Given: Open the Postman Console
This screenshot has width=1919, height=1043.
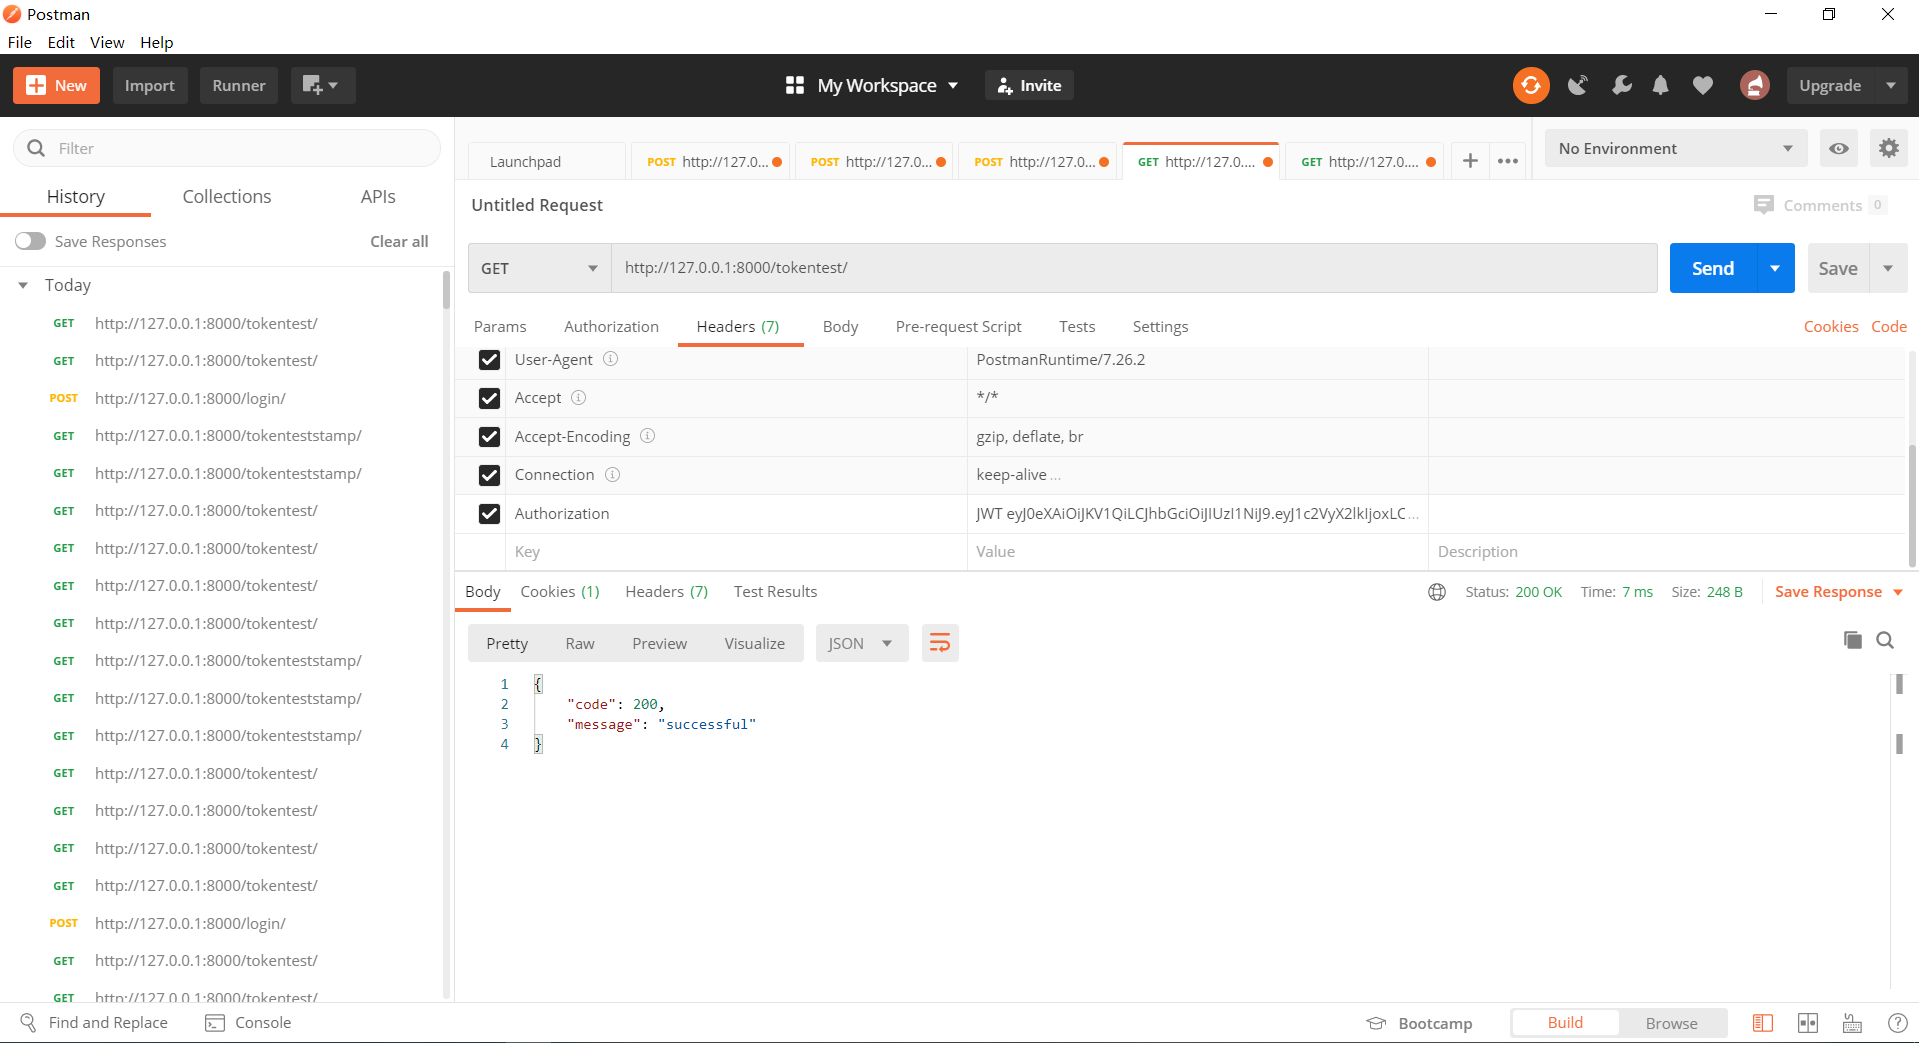Looking at the screenshot, I should pos(248,1022).
